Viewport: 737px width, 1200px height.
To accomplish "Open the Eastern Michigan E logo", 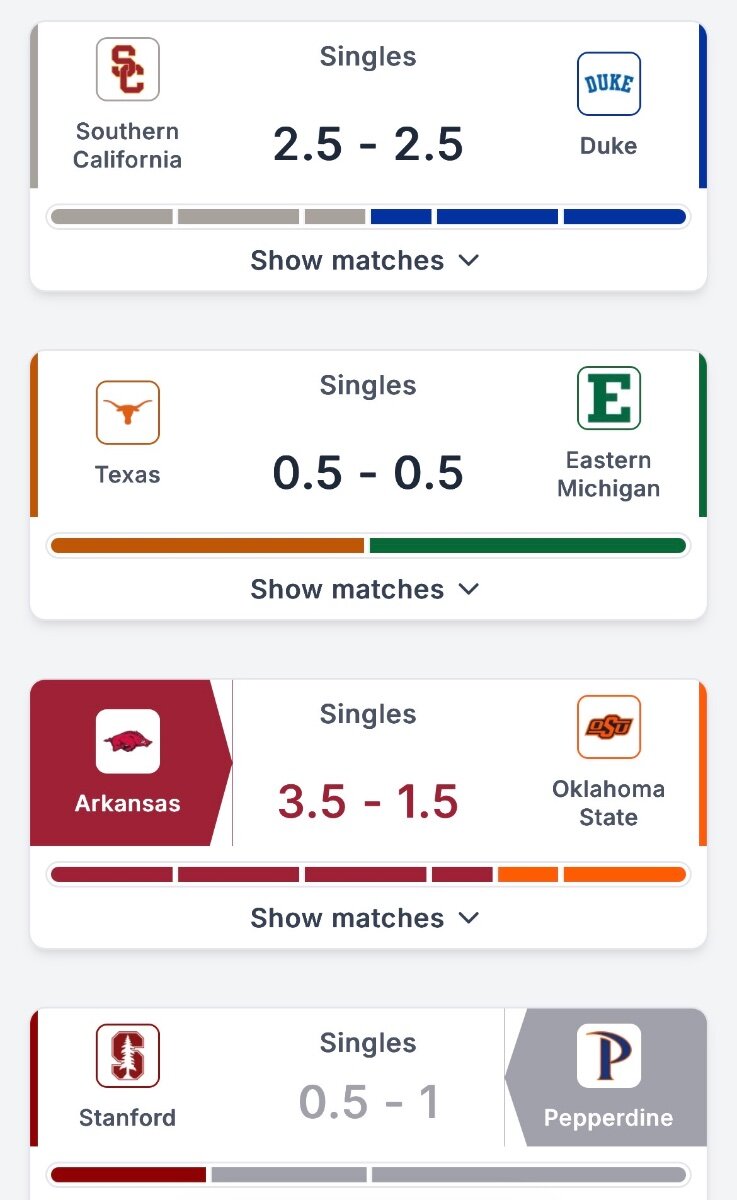I will (609, 398).
